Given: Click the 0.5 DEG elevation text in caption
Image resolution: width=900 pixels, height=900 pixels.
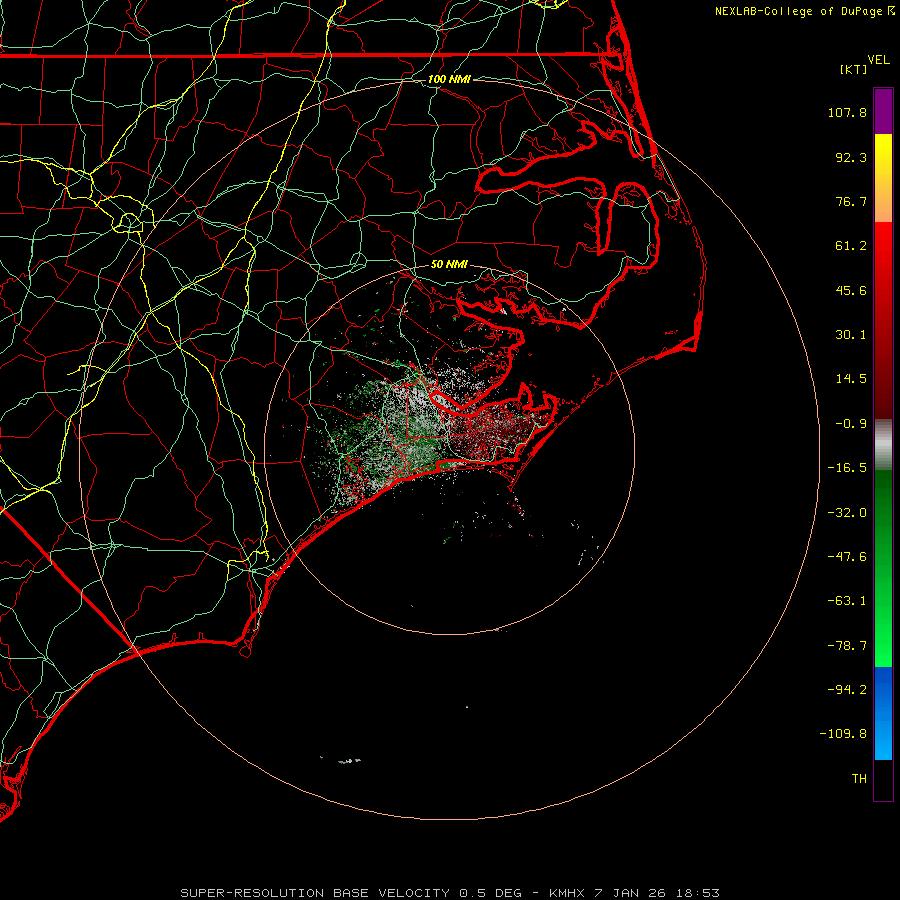Looking at the screenshot, I should (x=490, y=893).
